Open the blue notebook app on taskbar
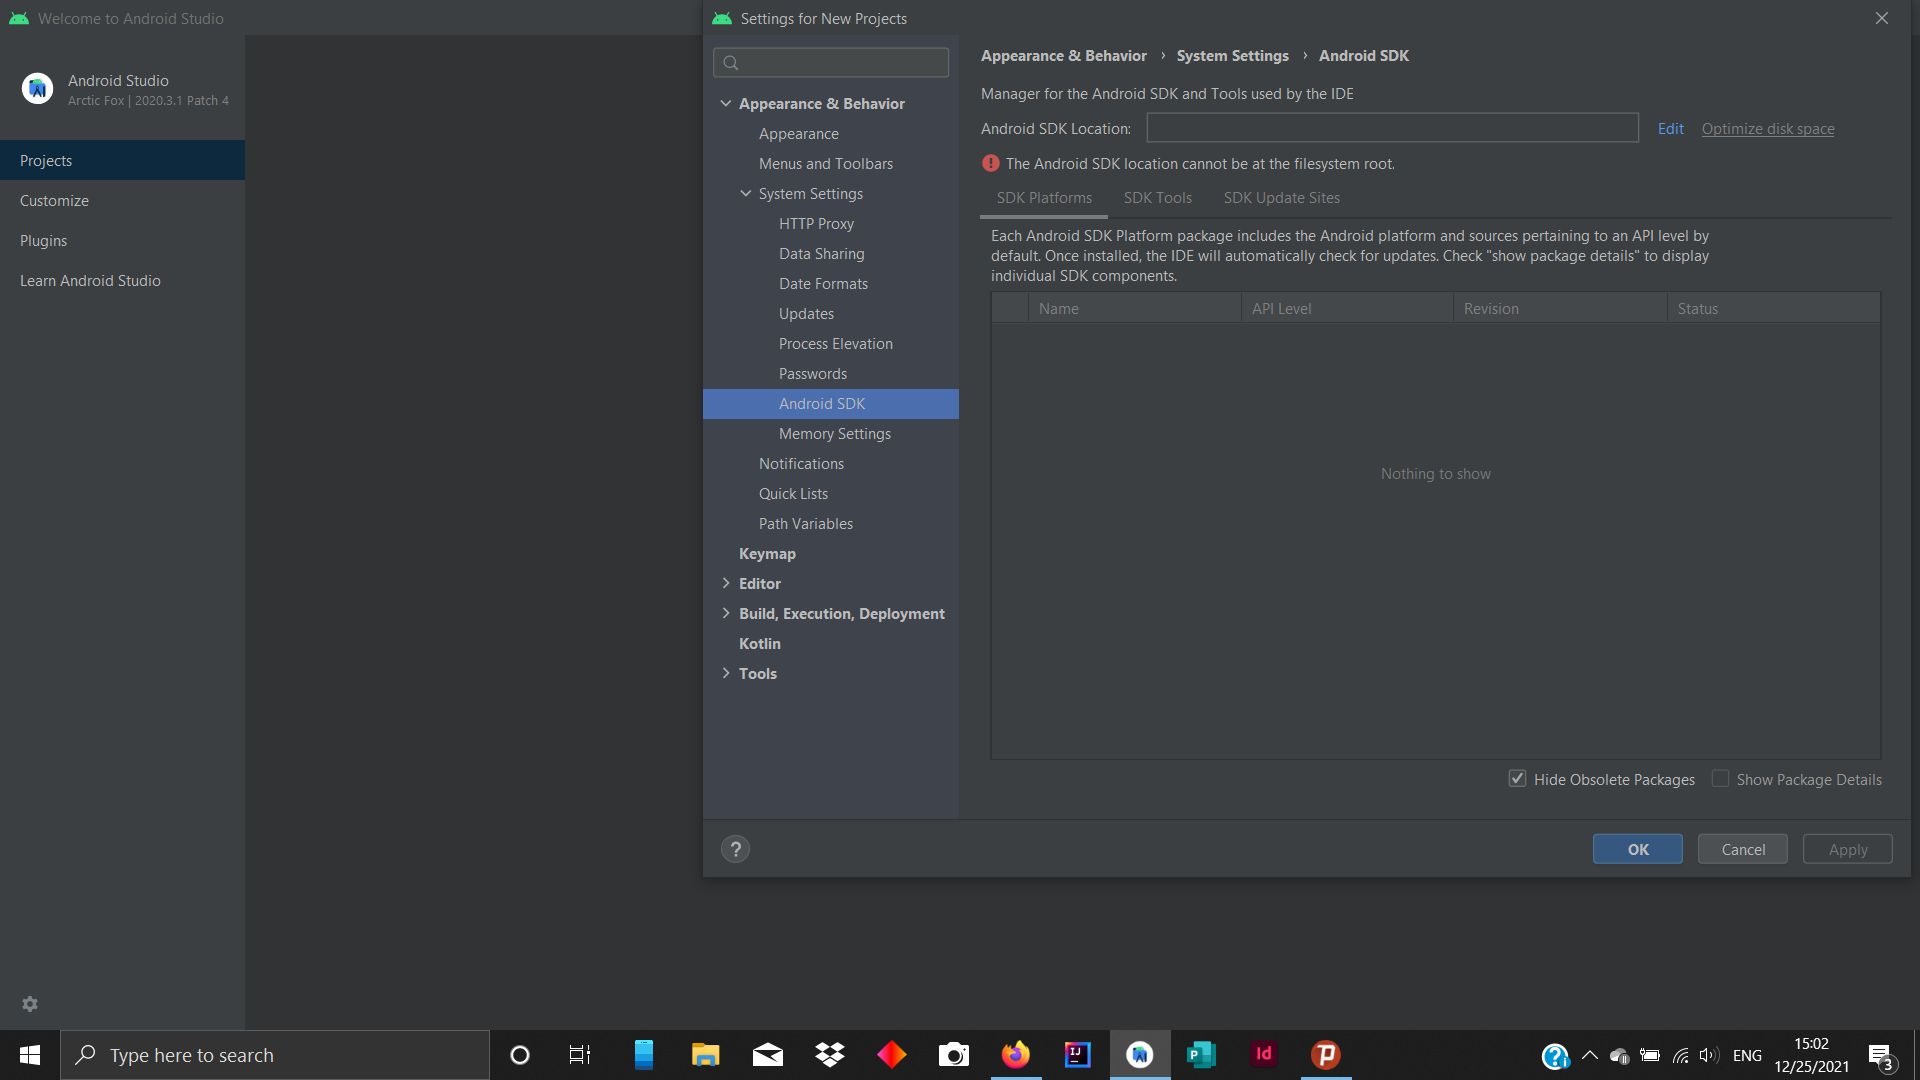The image size is (1920, 1080). tap(644, 1055)
